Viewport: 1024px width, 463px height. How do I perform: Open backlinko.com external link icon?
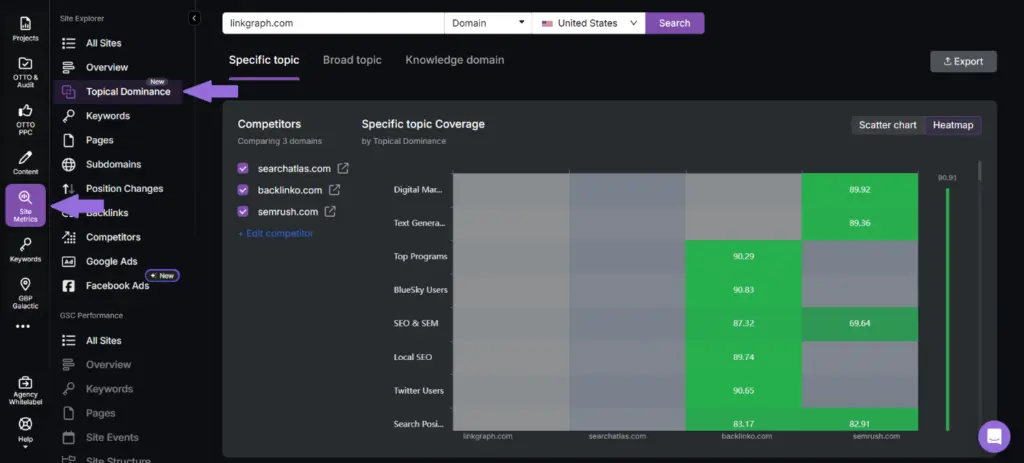334,190
